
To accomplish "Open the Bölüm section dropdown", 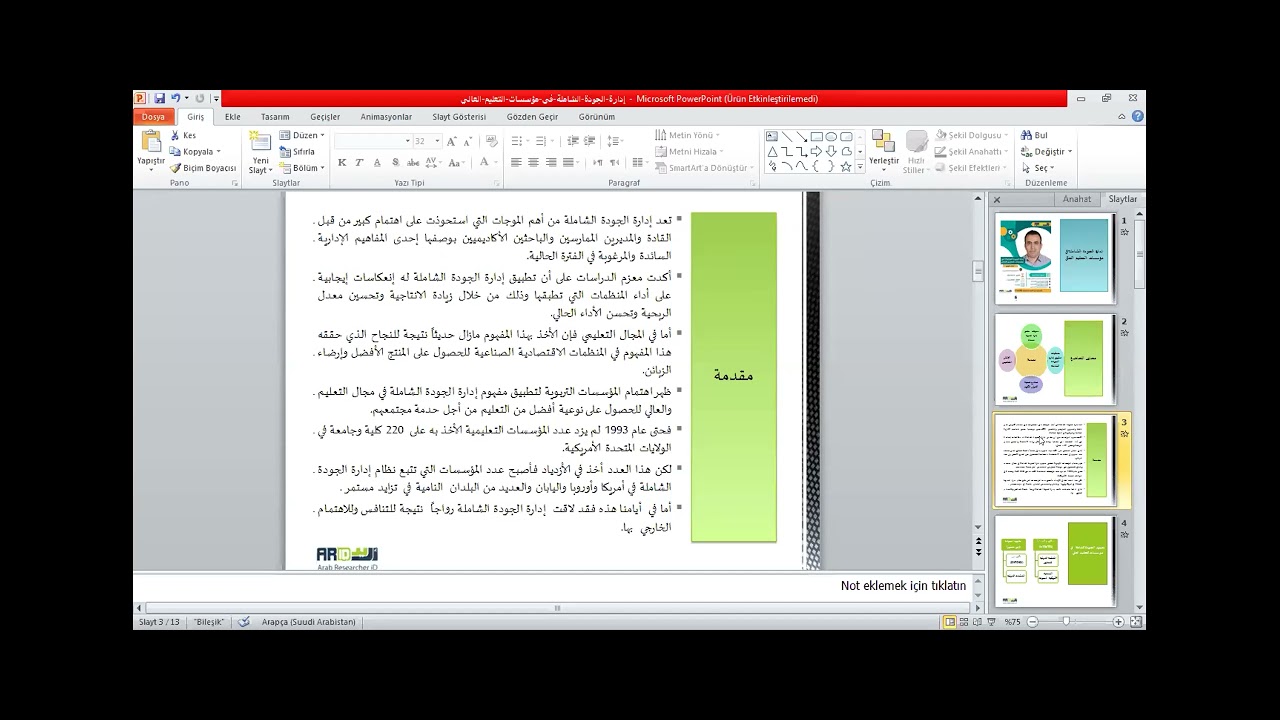I will pyautogui.click(x=301, y=168).
